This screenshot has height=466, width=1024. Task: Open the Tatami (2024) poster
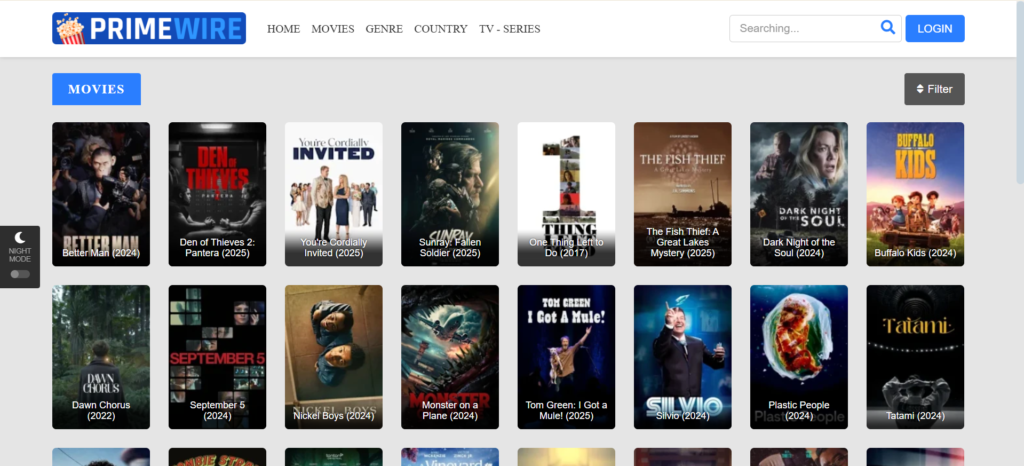[x=915, y=357]
